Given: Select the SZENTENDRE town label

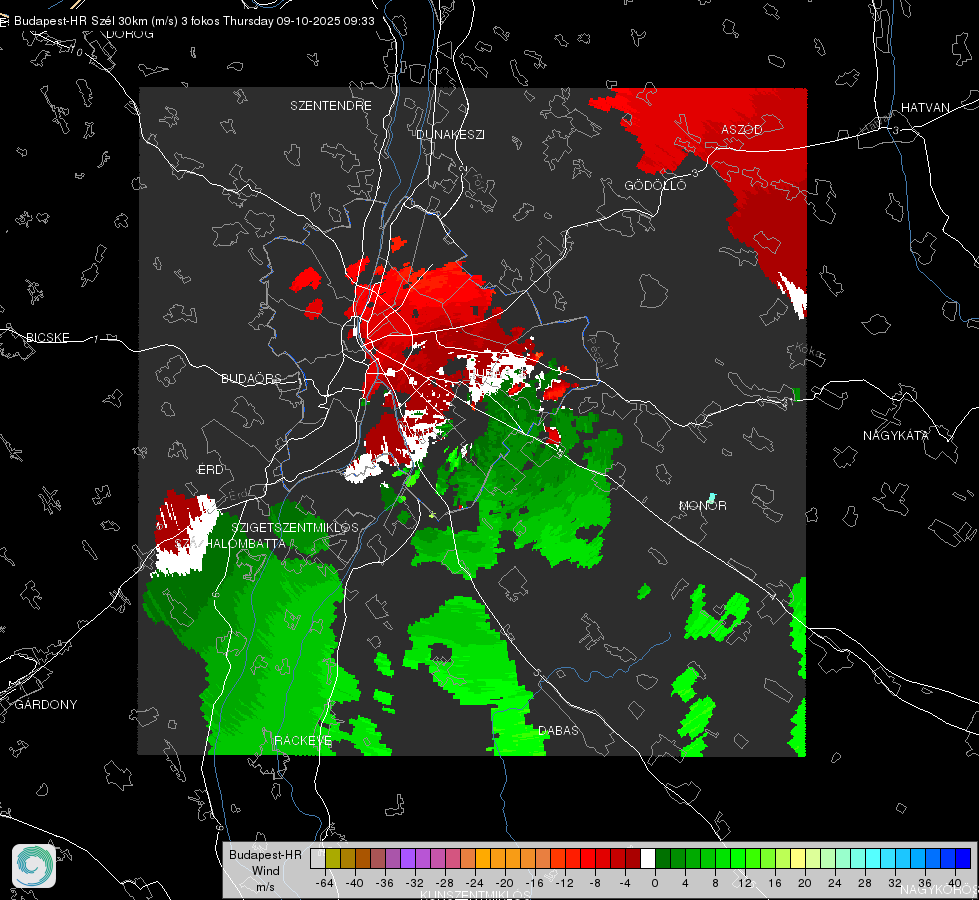Looking at the screenshot, I should coord(331,106).
